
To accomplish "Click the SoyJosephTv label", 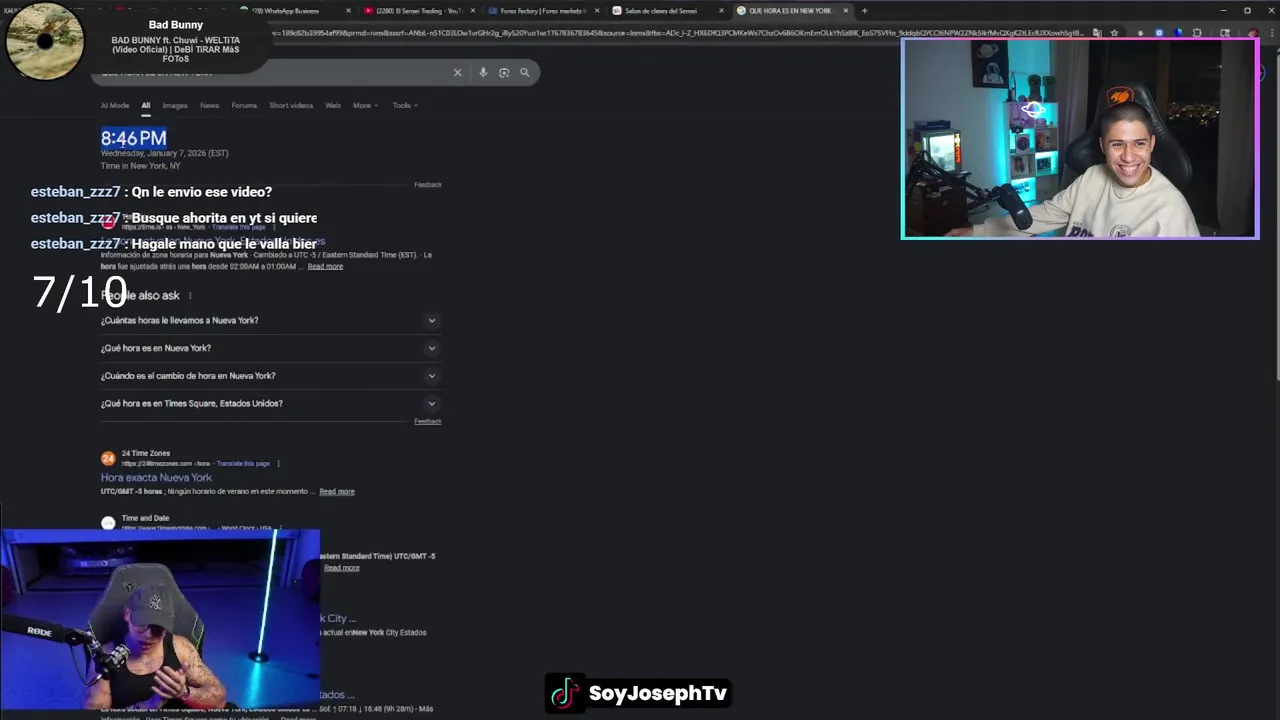I will click(x=658, y=693).
